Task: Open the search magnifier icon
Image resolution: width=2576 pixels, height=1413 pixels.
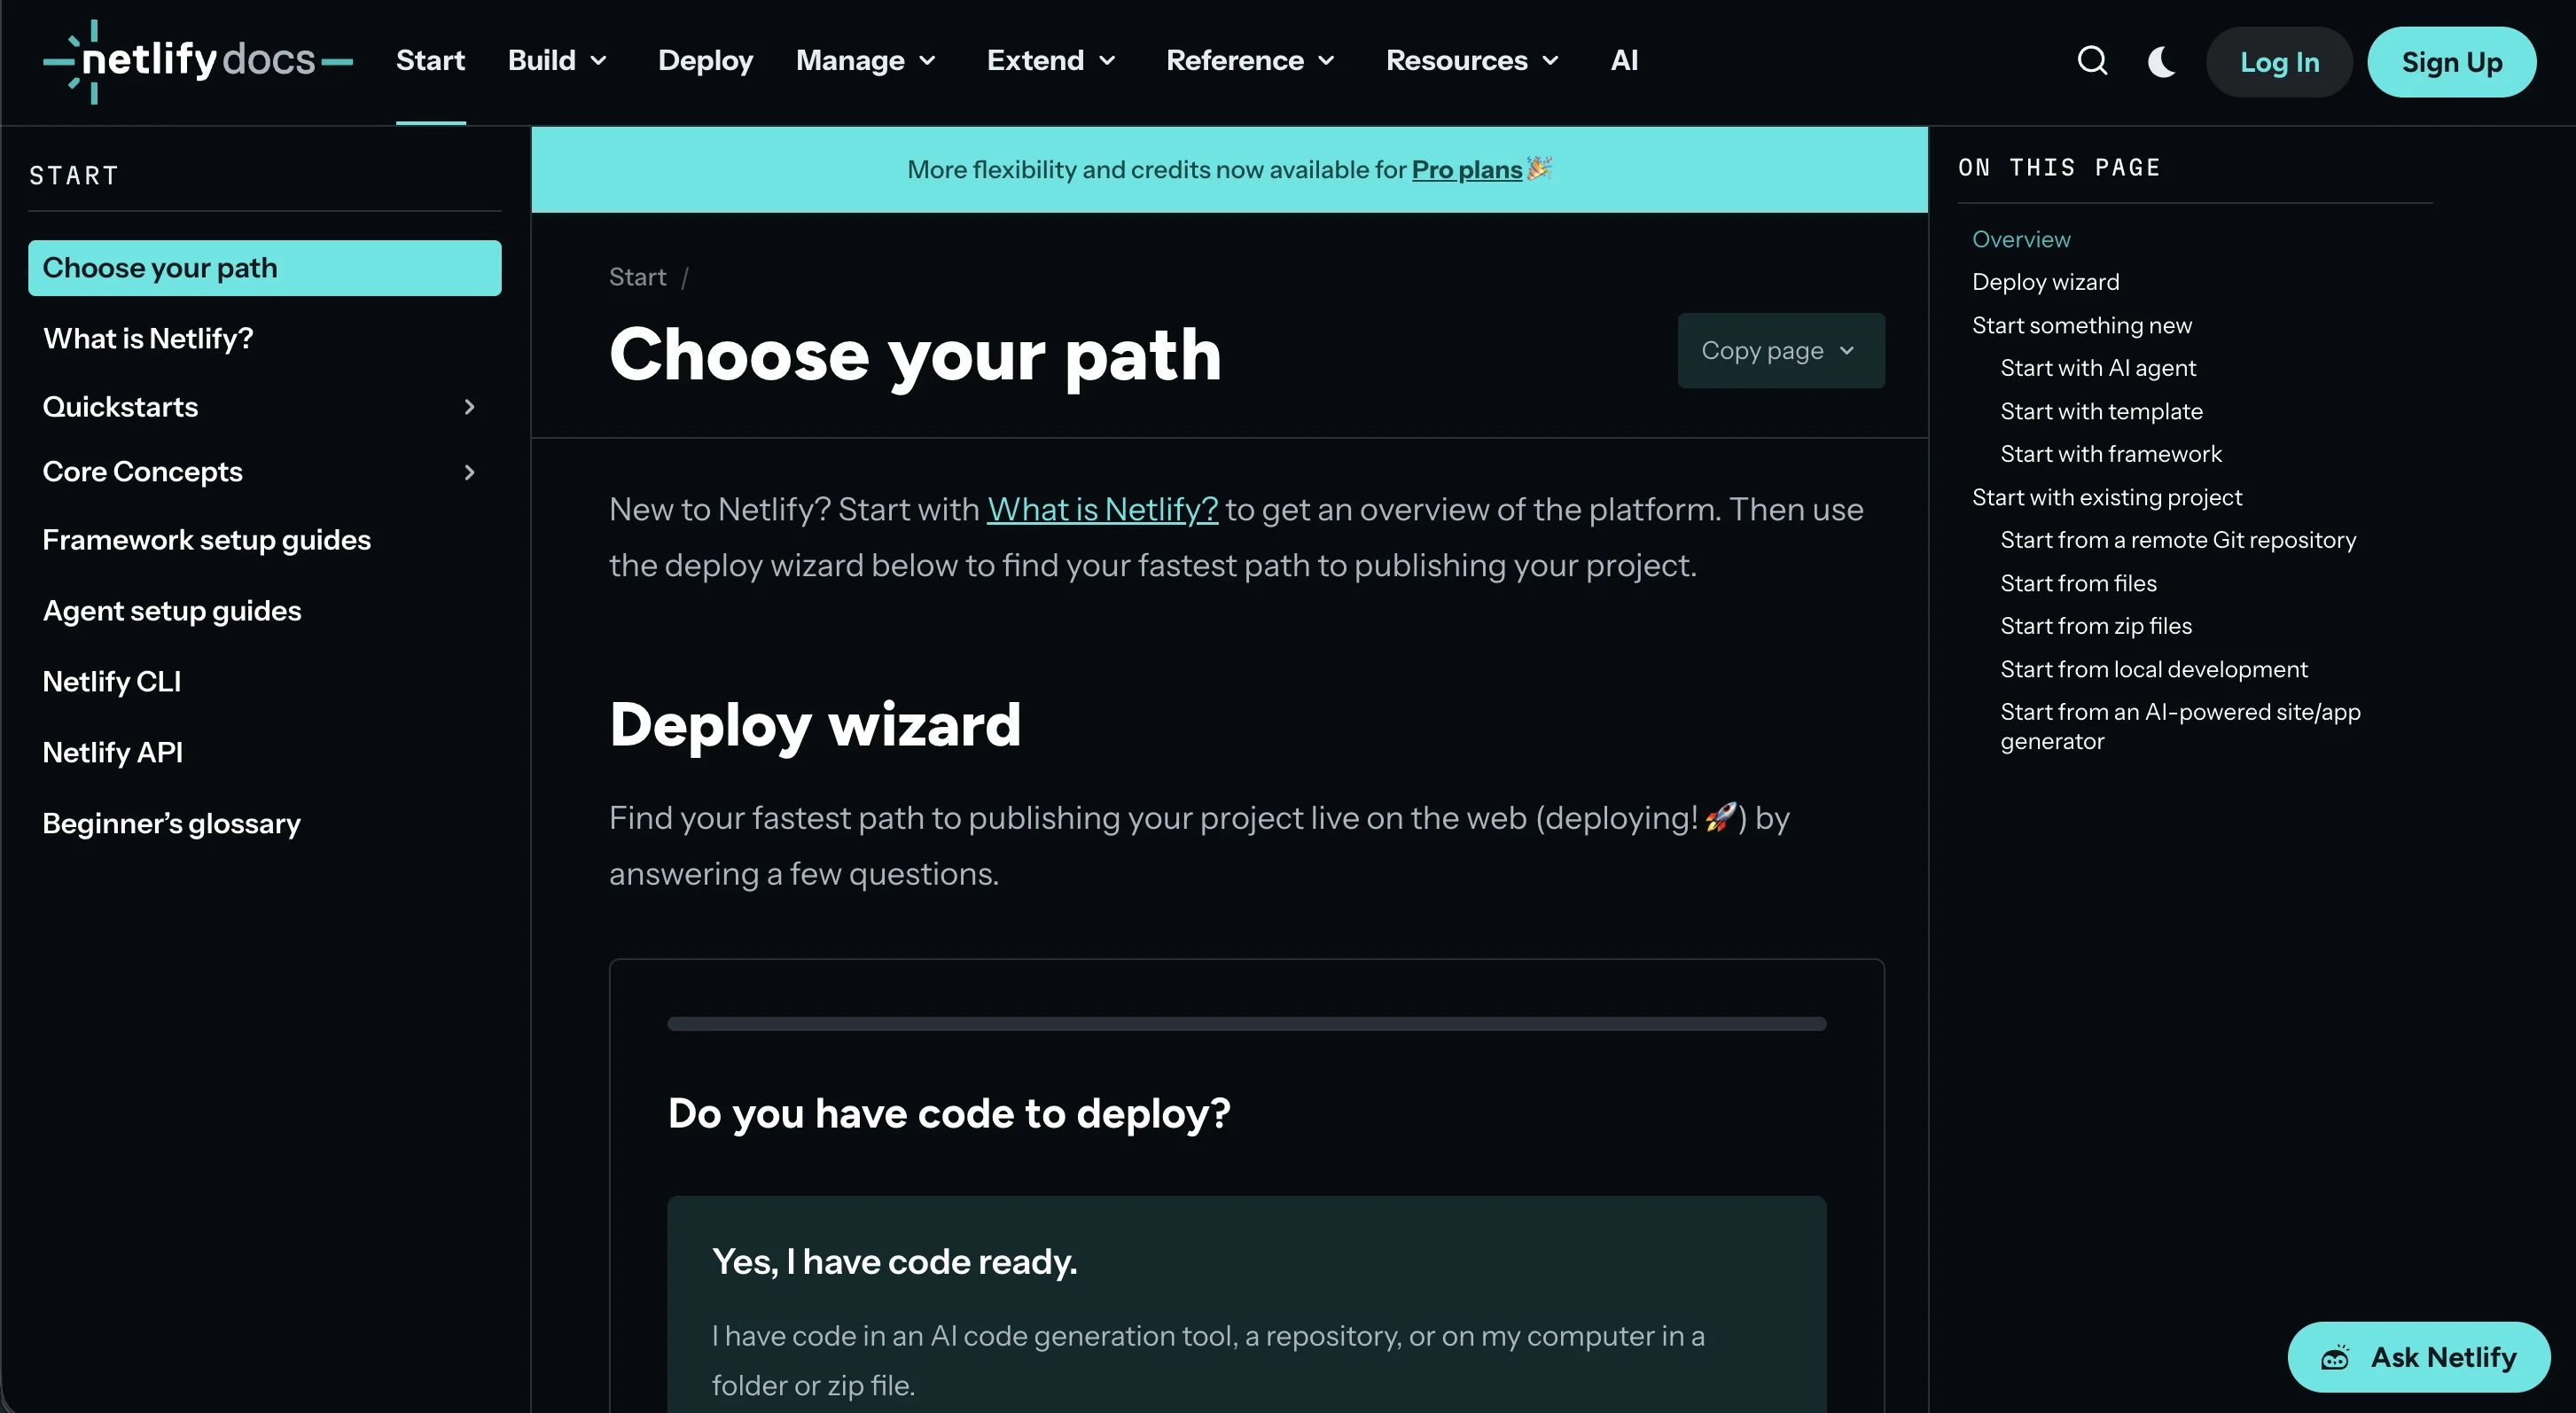Action: tap(2092, 61)
